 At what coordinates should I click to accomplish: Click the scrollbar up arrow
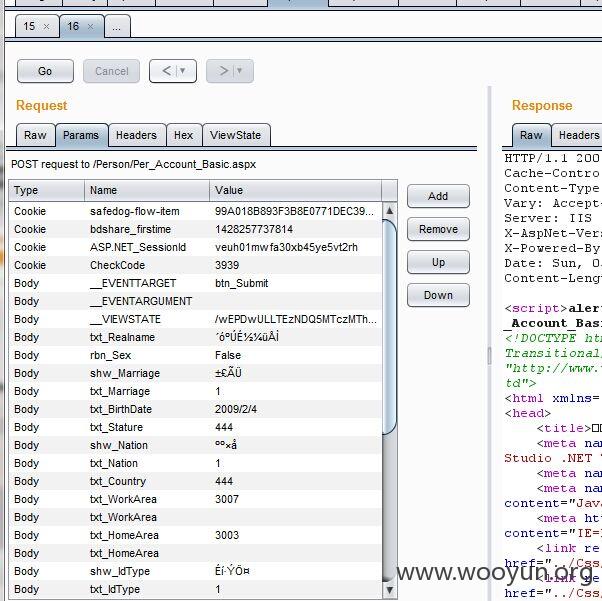click(389, 210)
